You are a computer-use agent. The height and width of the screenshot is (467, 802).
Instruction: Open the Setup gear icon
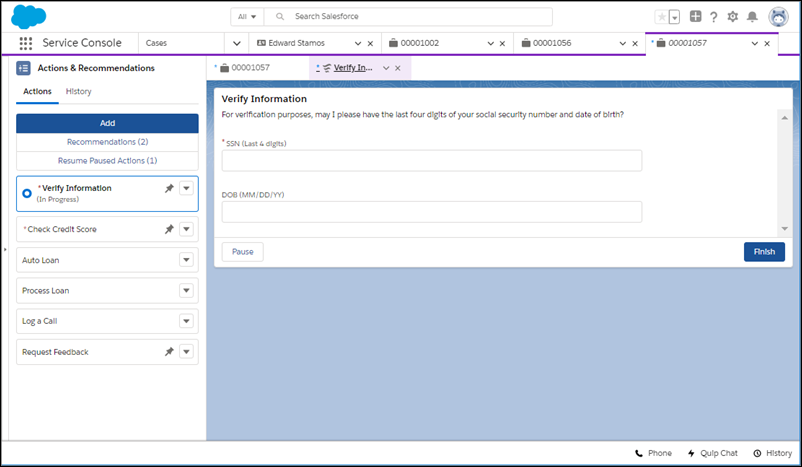tap(733, 17)
